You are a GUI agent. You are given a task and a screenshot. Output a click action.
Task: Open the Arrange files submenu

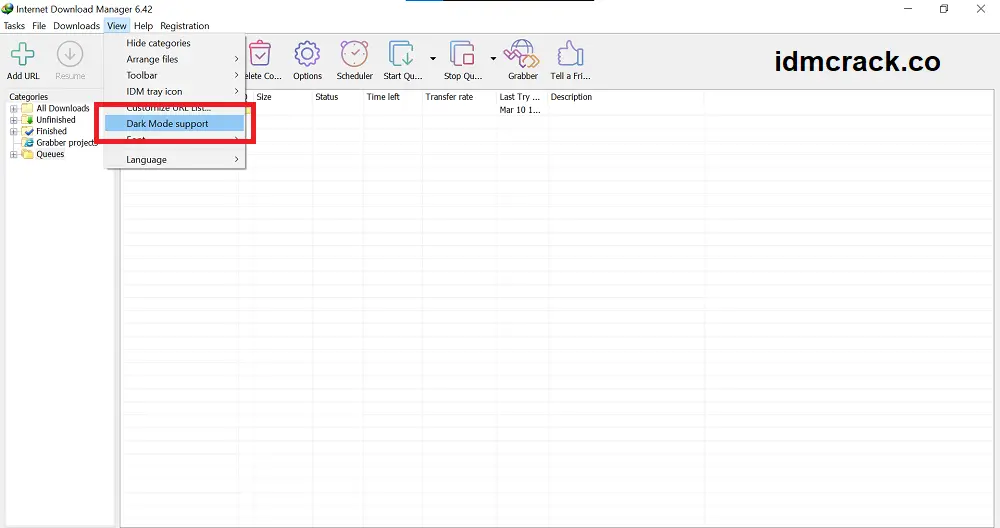coord(175,59)
